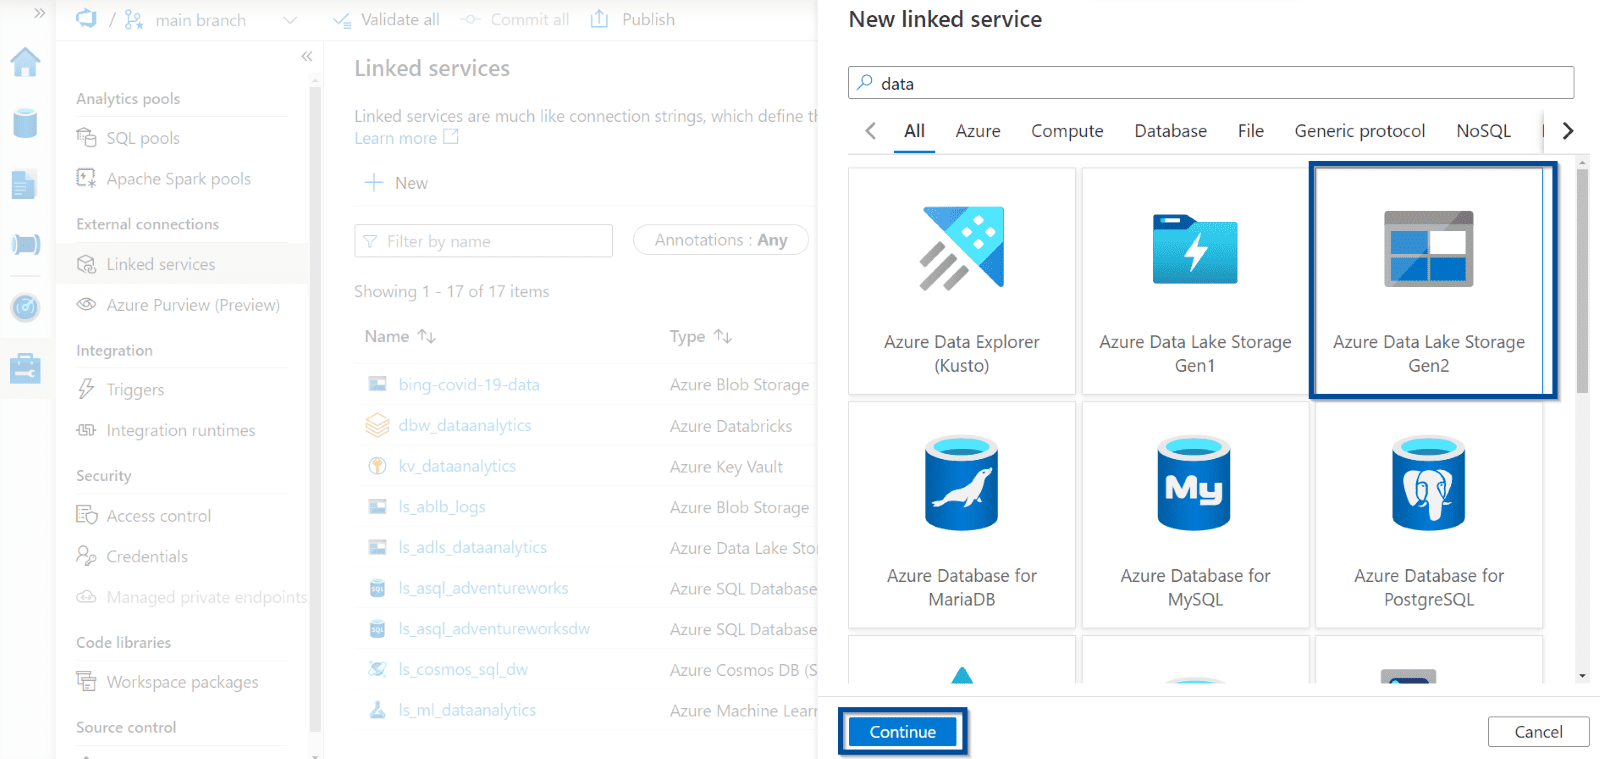Viewport: 1600px width, 759px height.
Task: Select the NoSQL tab
Action: coord(1483,131)
